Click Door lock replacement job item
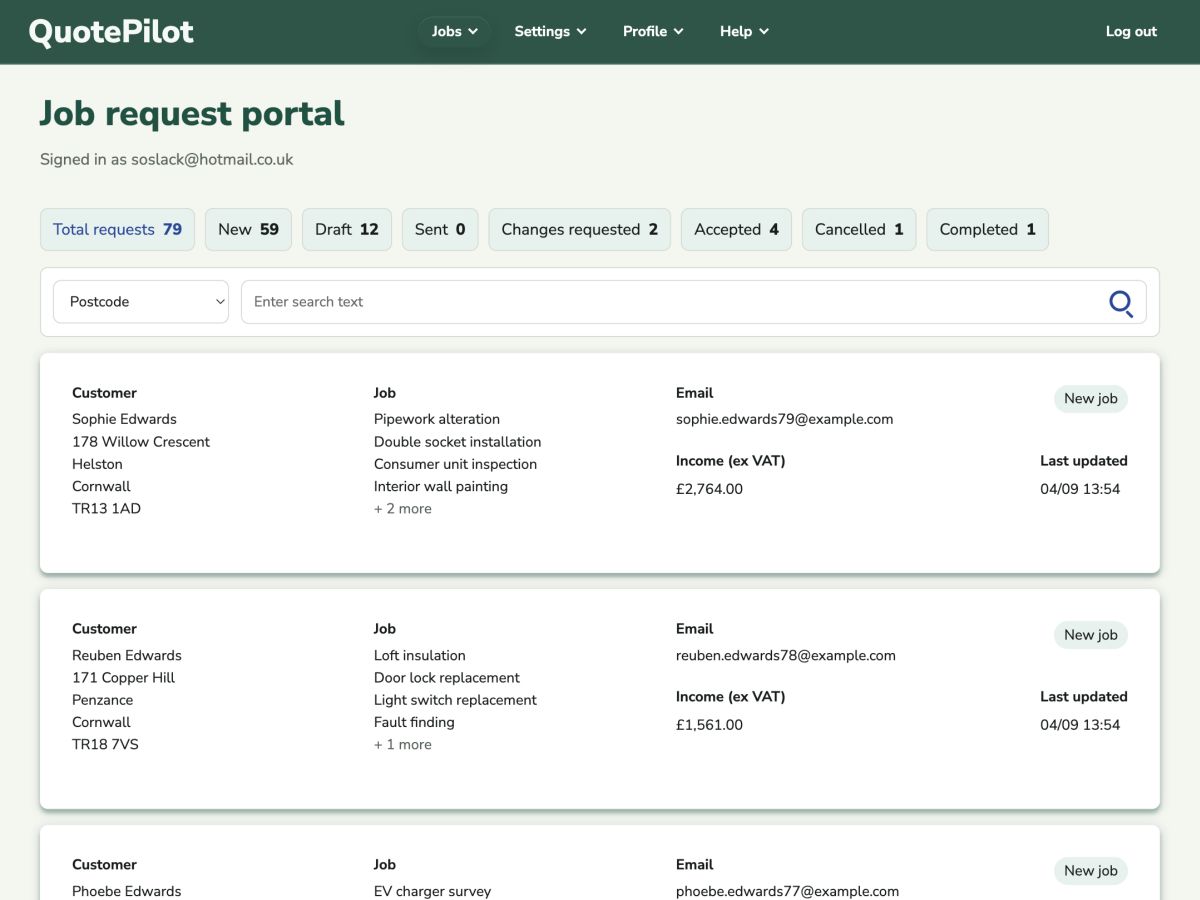Viewport: 1200px width, 900px height. [x=447, y=678]
